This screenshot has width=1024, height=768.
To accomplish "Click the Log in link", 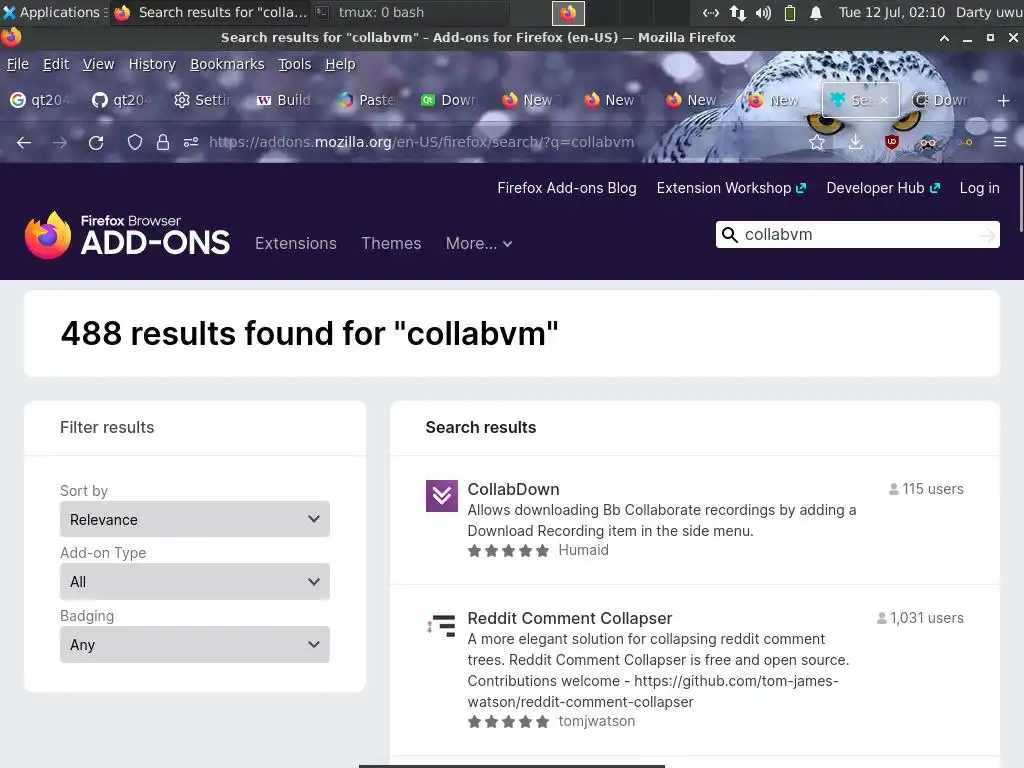I will [980, 188].
